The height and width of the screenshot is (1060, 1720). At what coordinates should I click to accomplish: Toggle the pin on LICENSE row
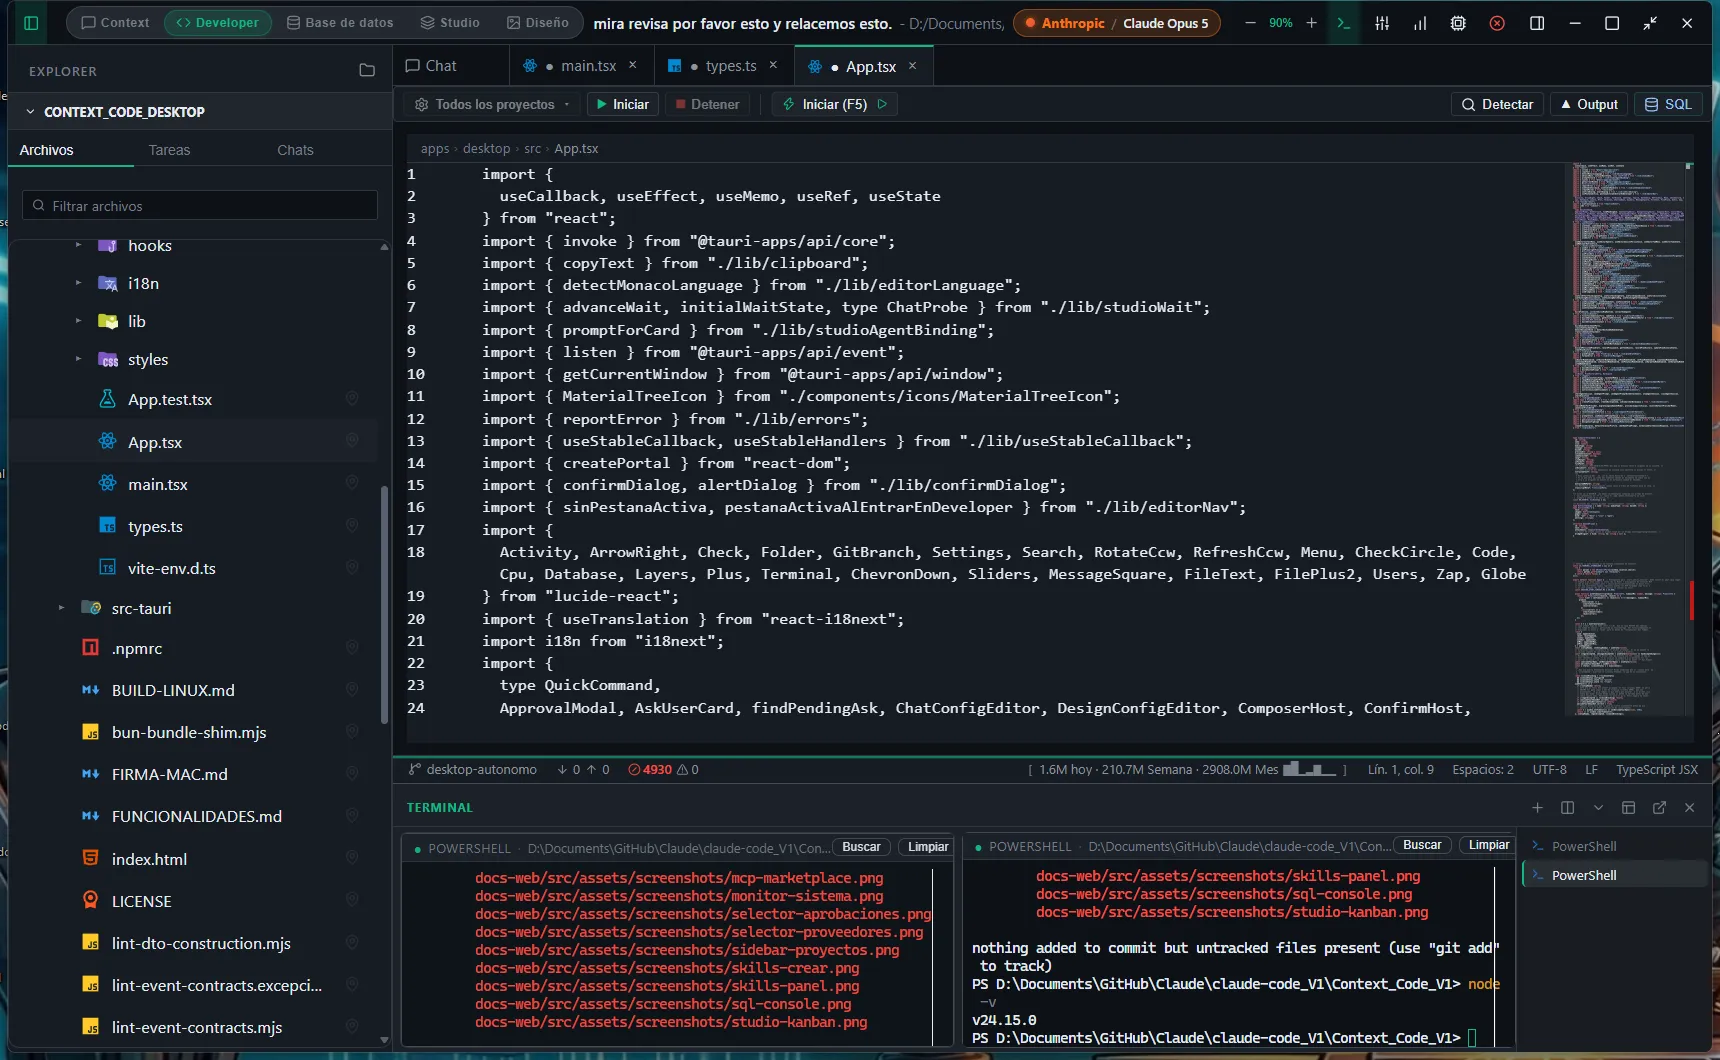[352, 900]
